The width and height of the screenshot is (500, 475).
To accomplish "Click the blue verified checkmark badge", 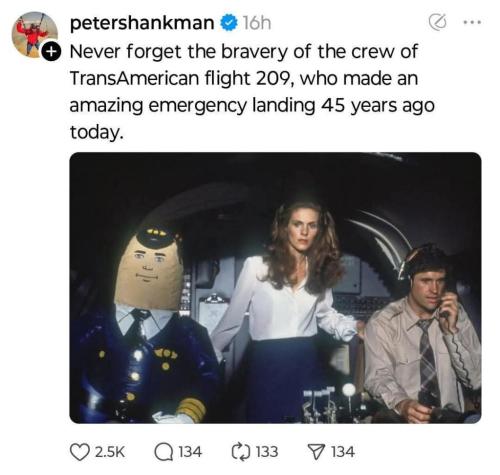I will (228, 23).
